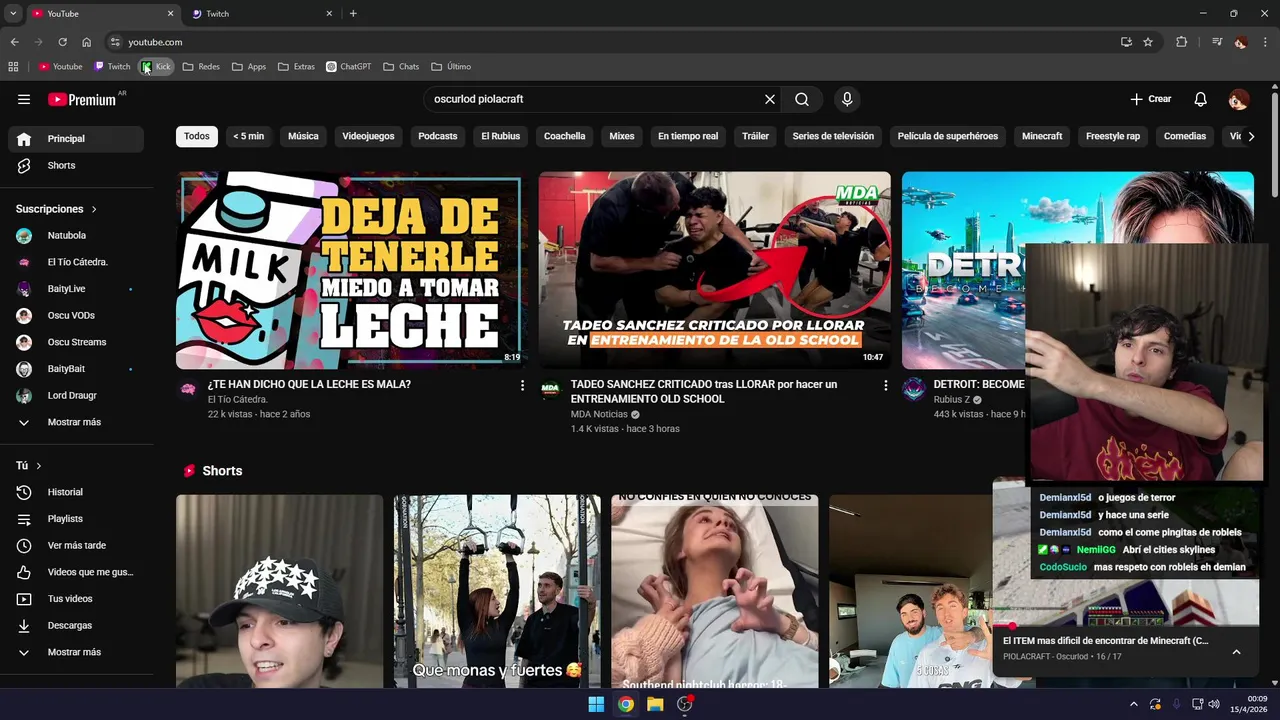The image size is (1280, 720).
Task: Select the Minecraft filter chip
Action: click(x=1042, y=136)
